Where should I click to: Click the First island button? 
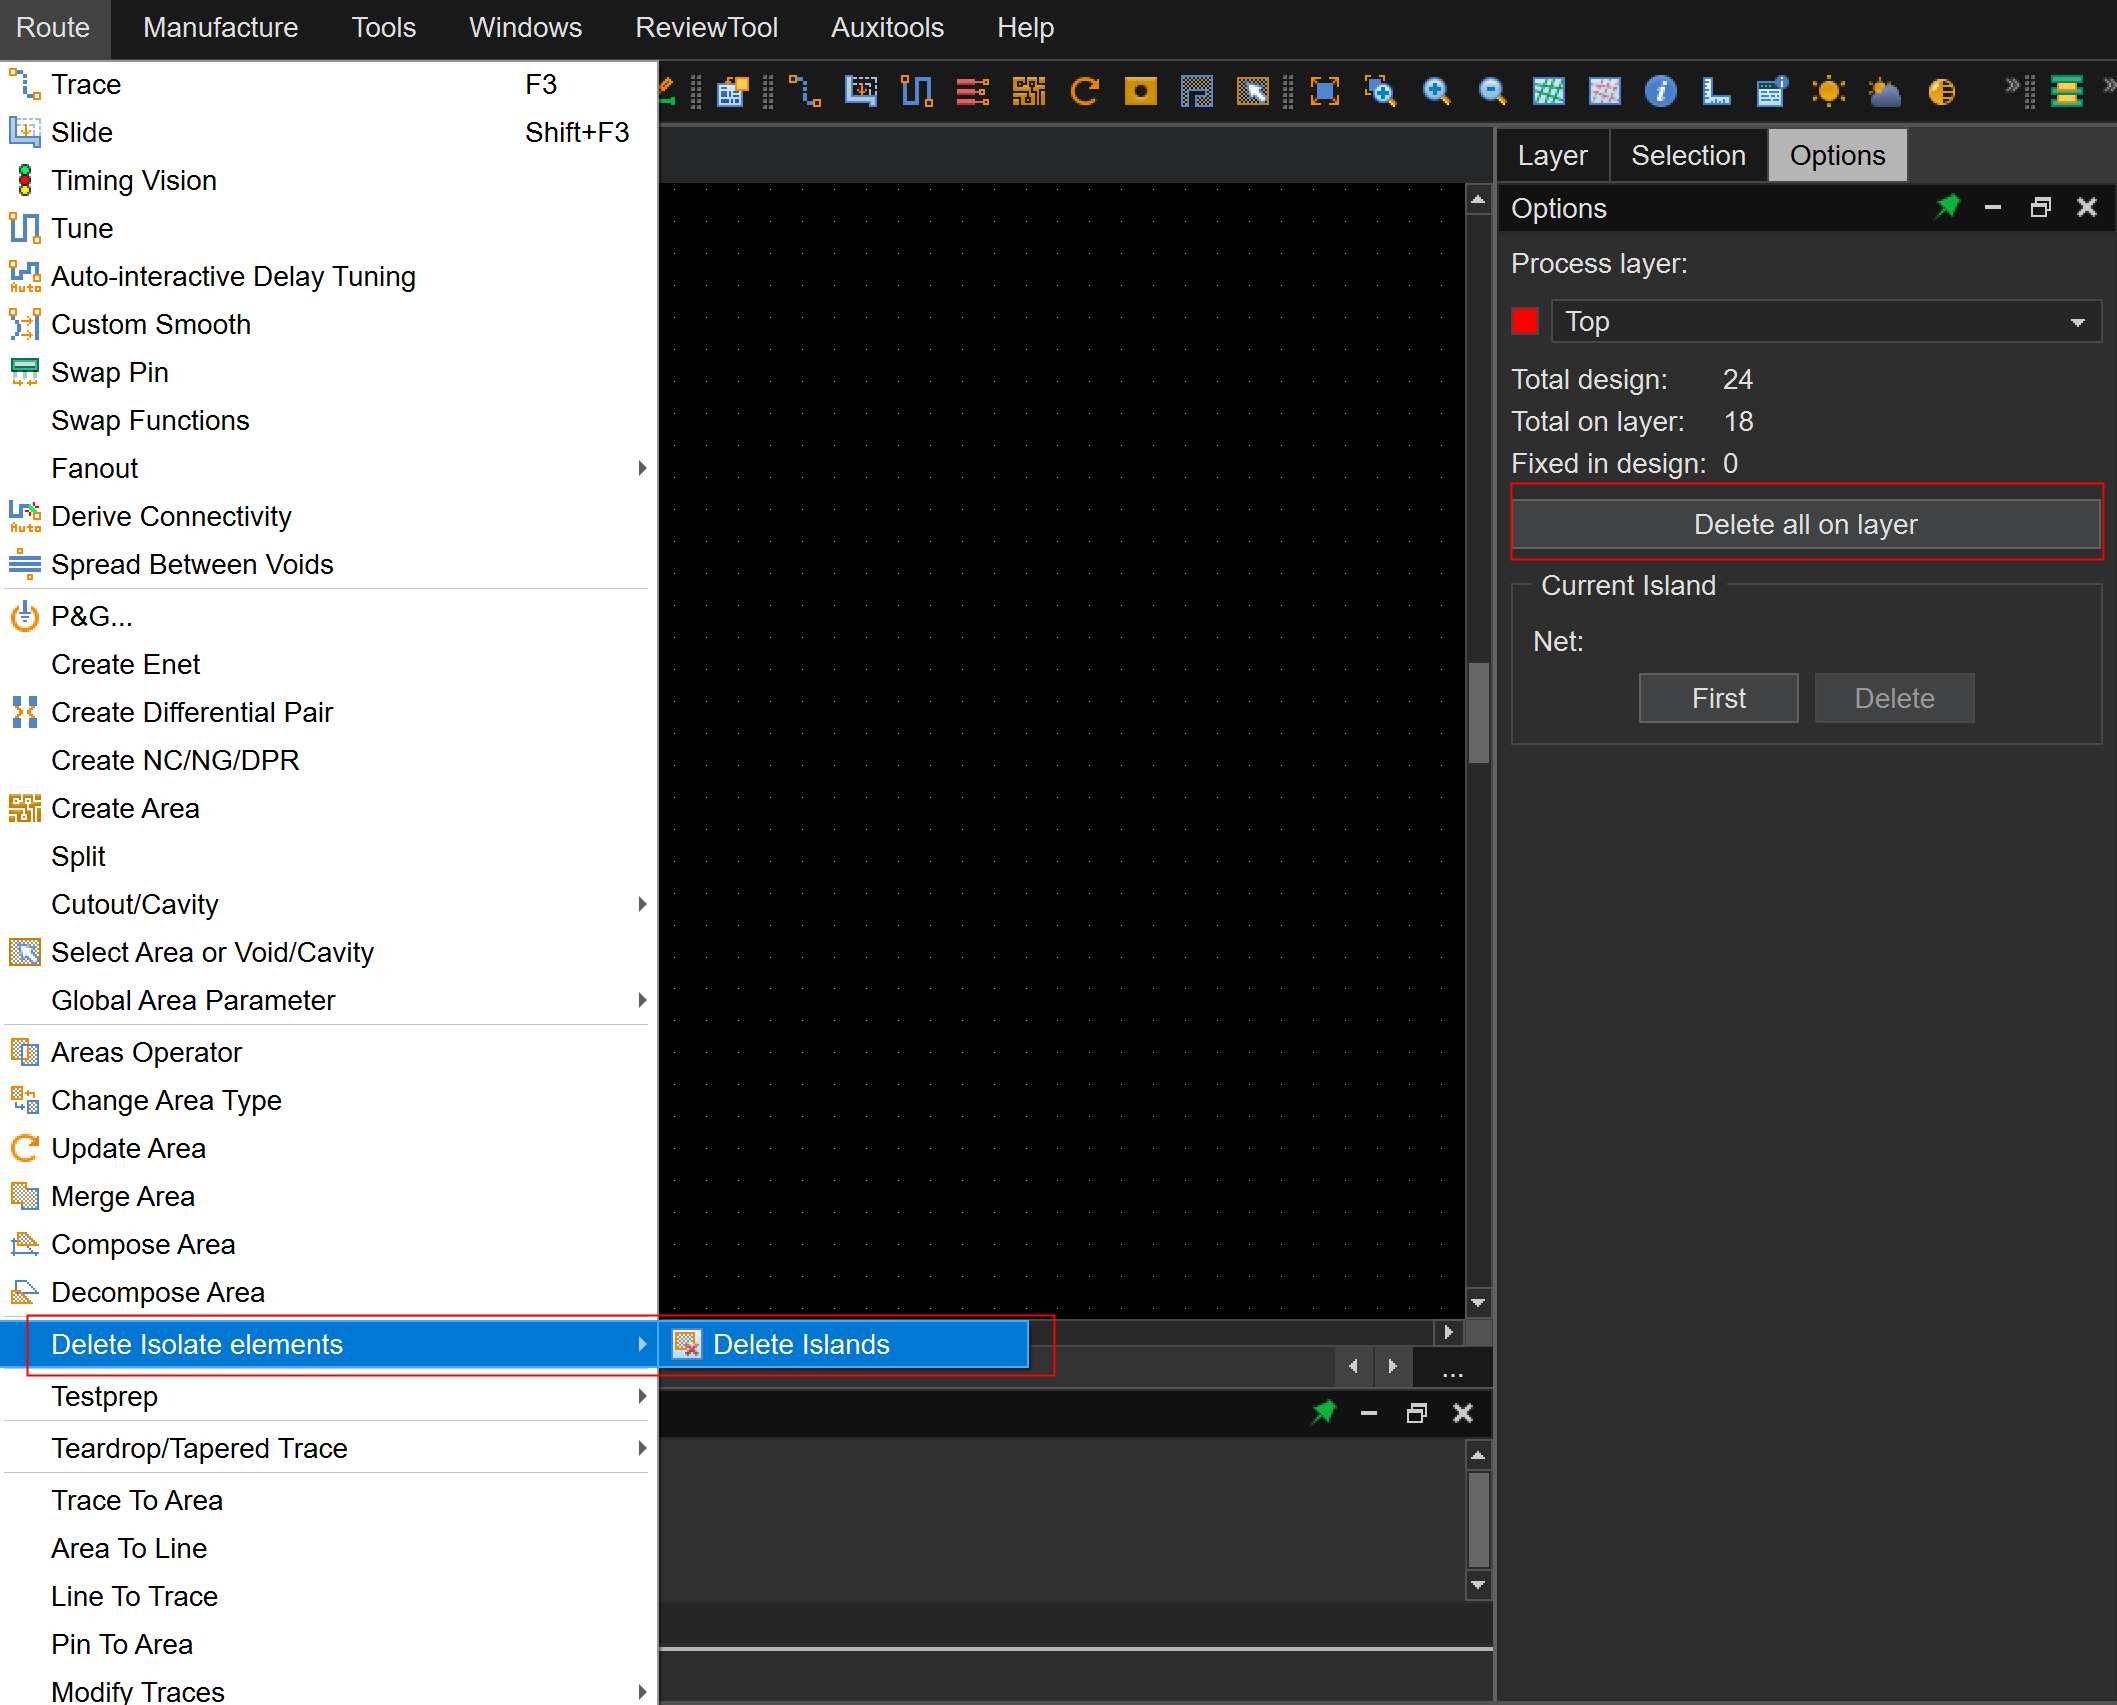1718,698
